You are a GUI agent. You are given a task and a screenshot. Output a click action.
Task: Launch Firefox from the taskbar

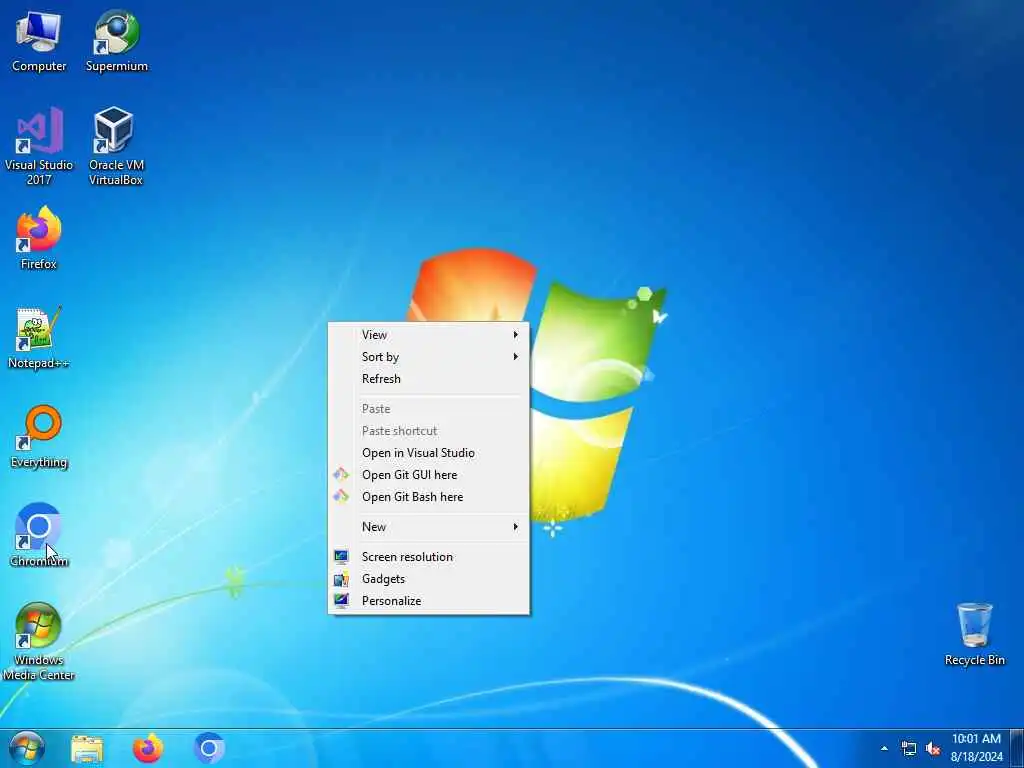(148, 748)
